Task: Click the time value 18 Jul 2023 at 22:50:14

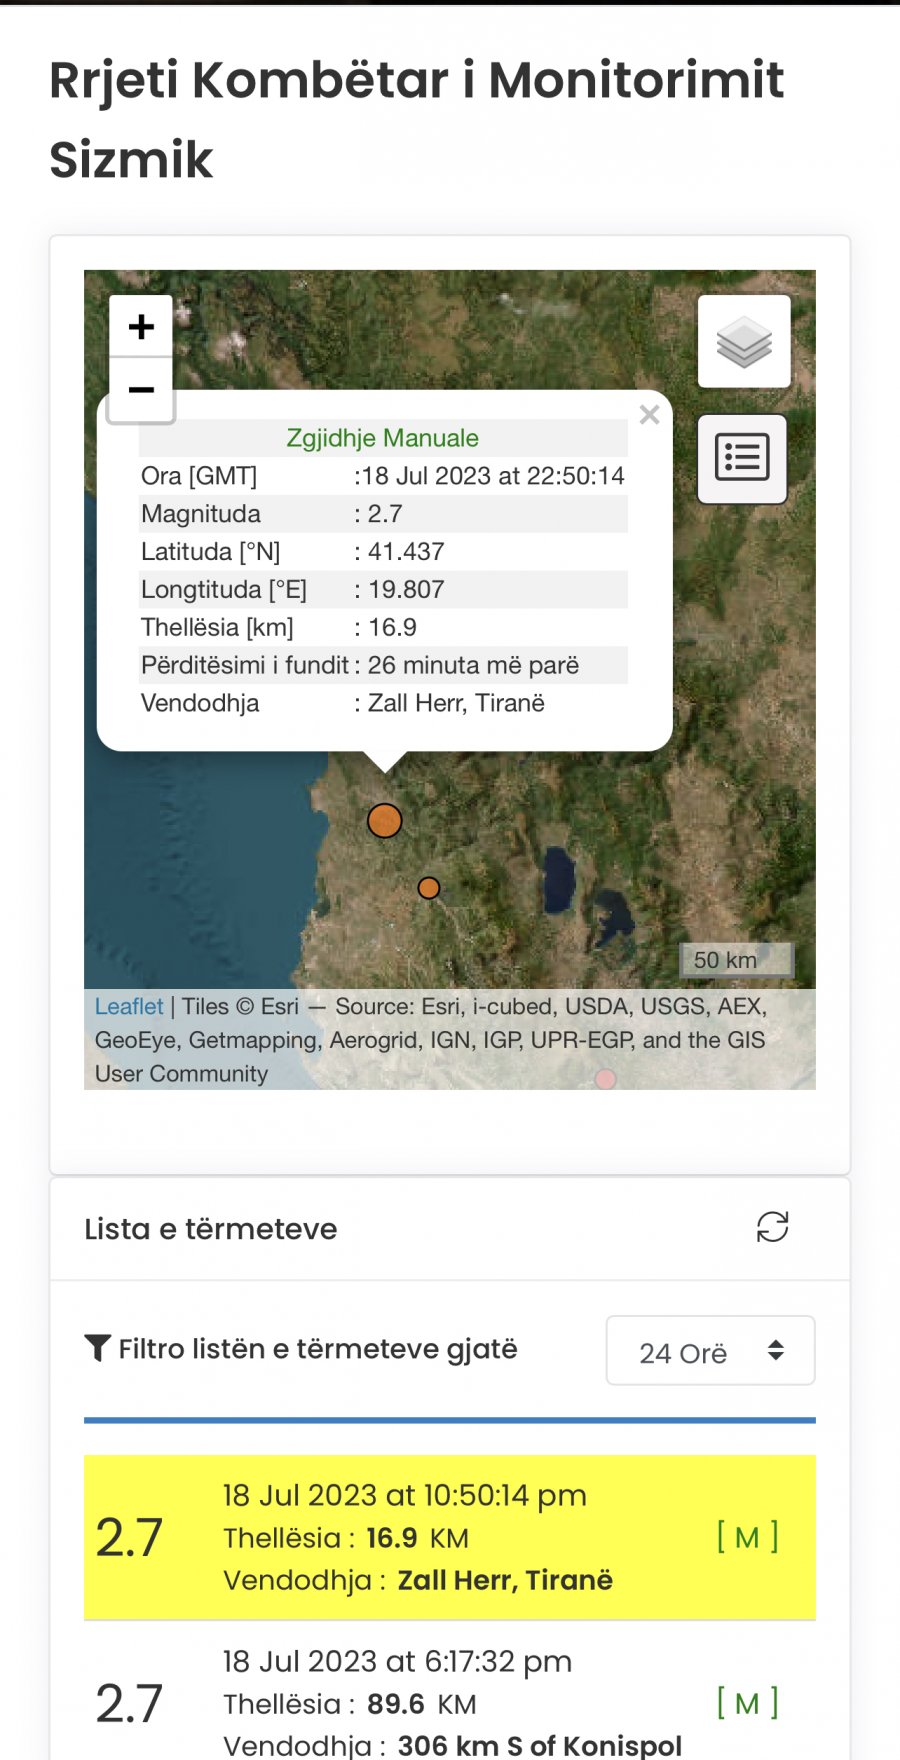Action: click(x=493, y=476)
